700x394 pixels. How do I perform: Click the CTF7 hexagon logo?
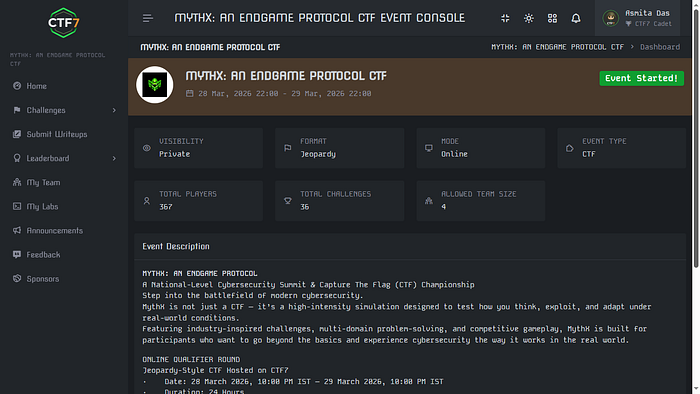pos(64,22)
